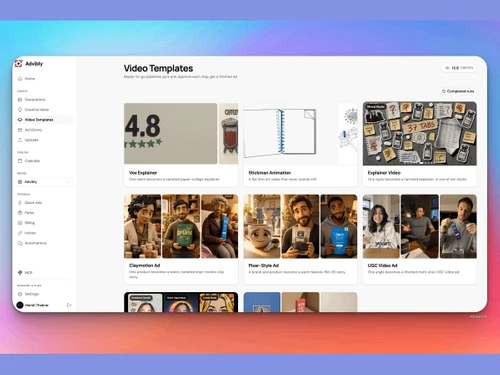Screen dimensions: 500x375
Task: Click the Quick Ads icon
Action: click(20, 203)
